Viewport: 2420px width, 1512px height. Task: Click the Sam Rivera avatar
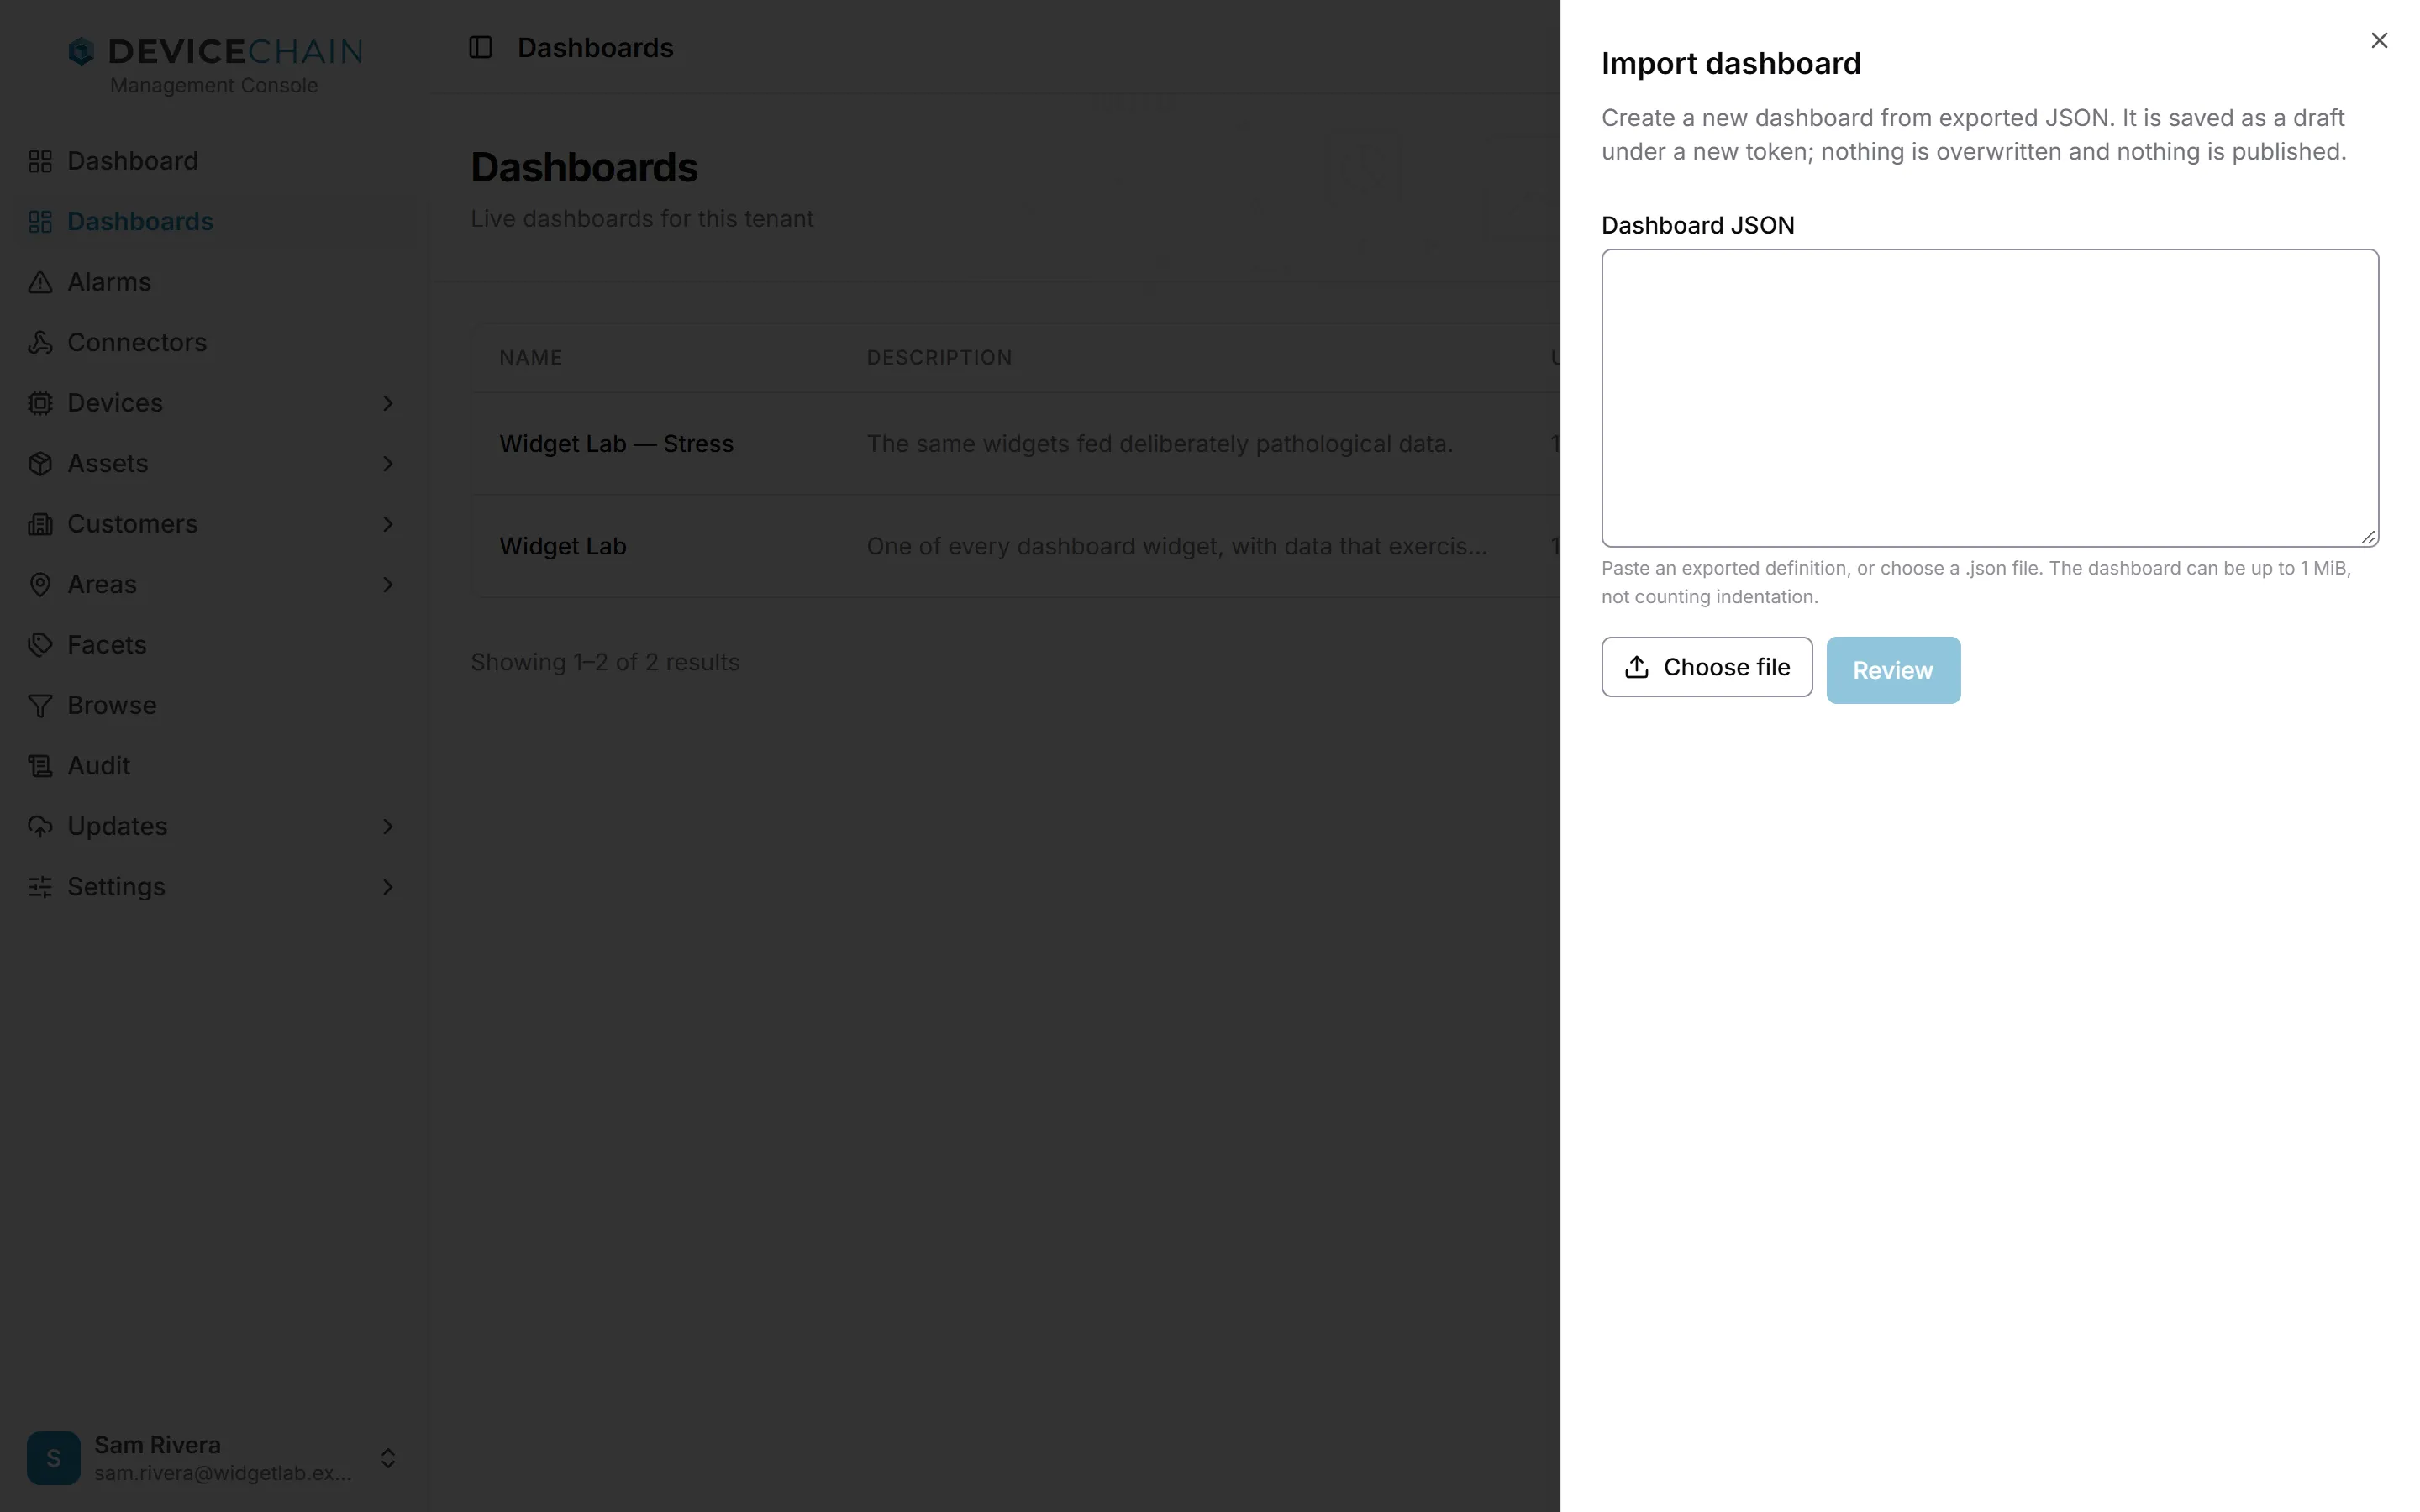(x=54, y=1458)
